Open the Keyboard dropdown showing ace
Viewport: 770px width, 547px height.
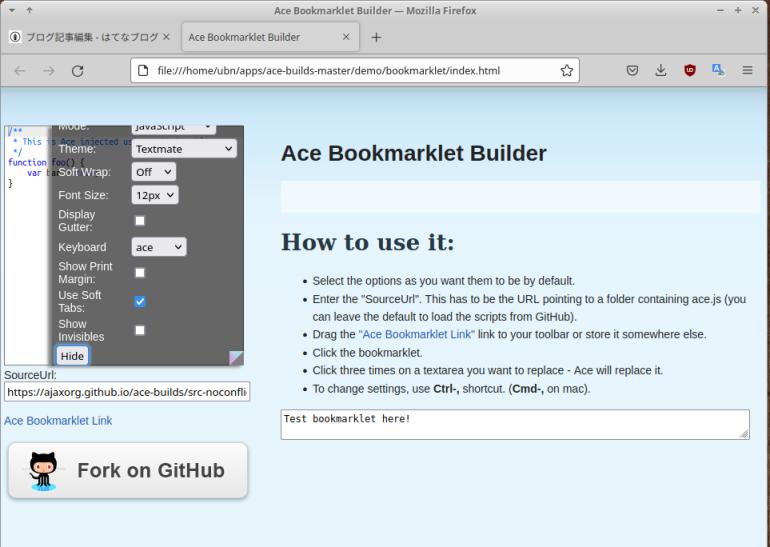tap(159, 247)
